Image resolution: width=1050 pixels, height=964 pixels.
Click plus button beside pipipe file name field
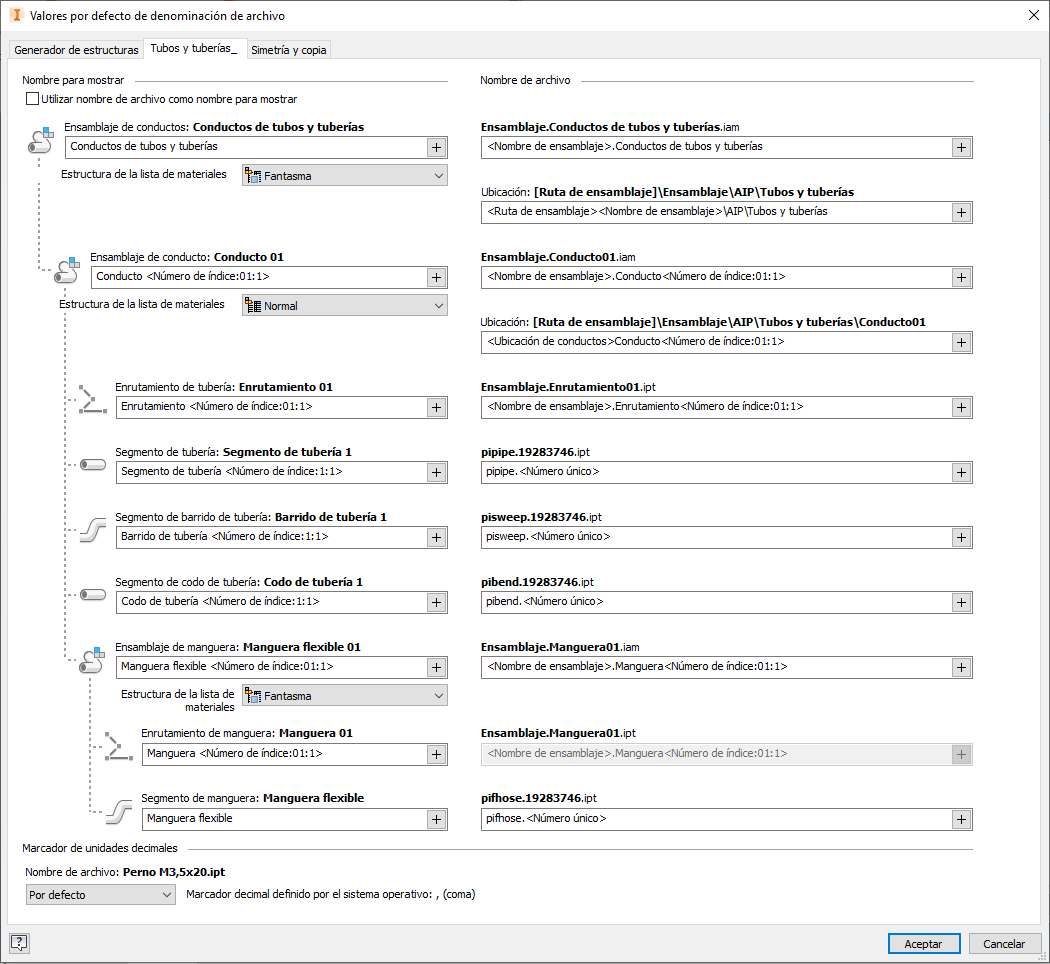[x=961, y=472]
